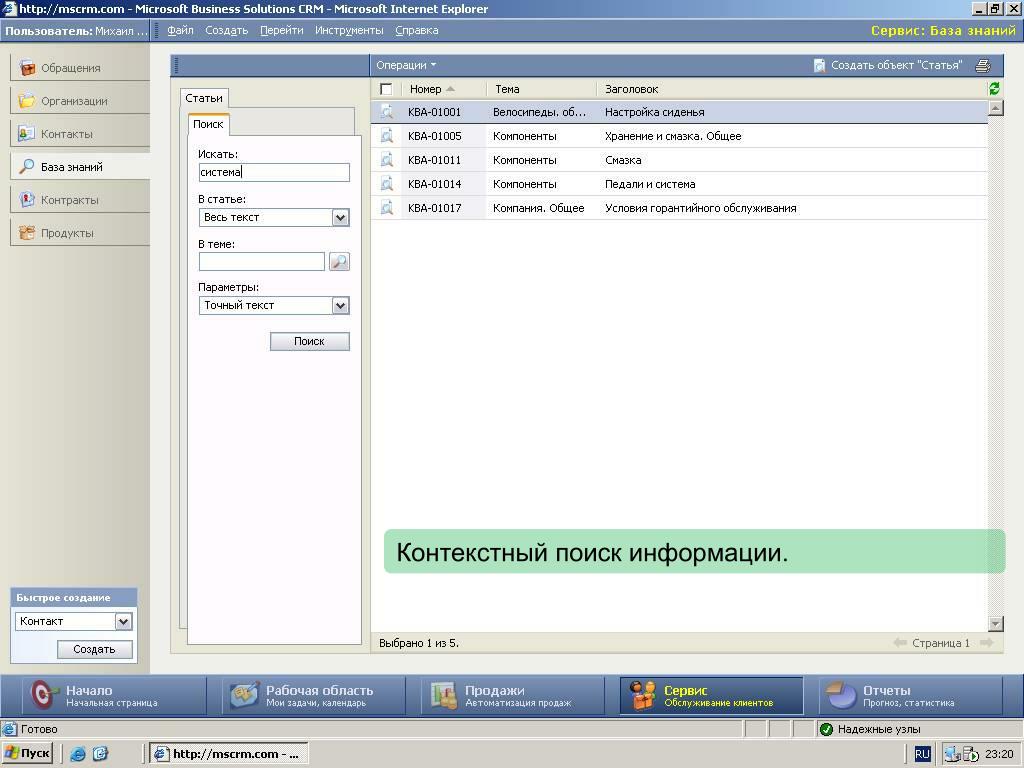Open the Параметры dropdown
The width and height of the screenshot is (1024, 768).
click(340, 306)
